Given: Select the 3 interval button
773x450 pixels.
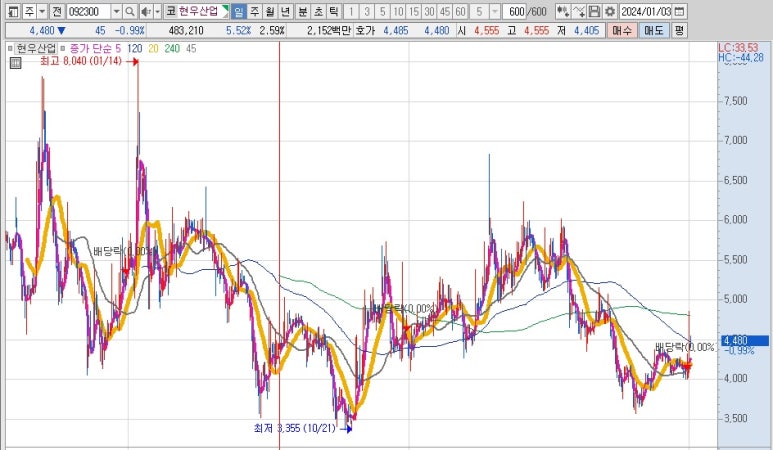Looking at the screenshot, I should click(x=367, y=11).
